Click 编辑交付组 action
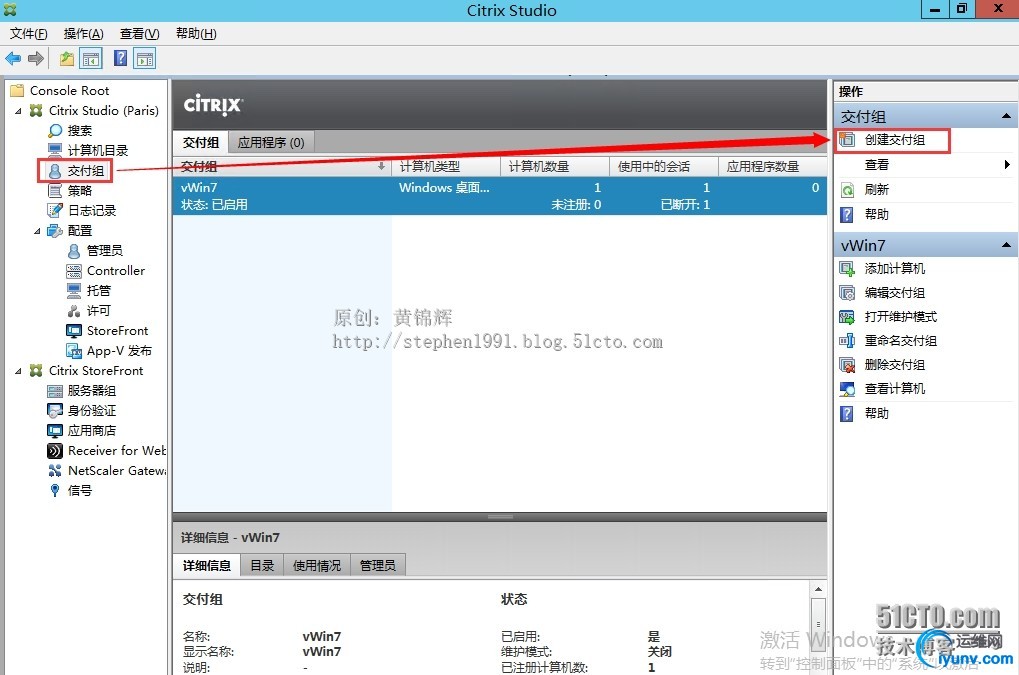 (894, 293)
